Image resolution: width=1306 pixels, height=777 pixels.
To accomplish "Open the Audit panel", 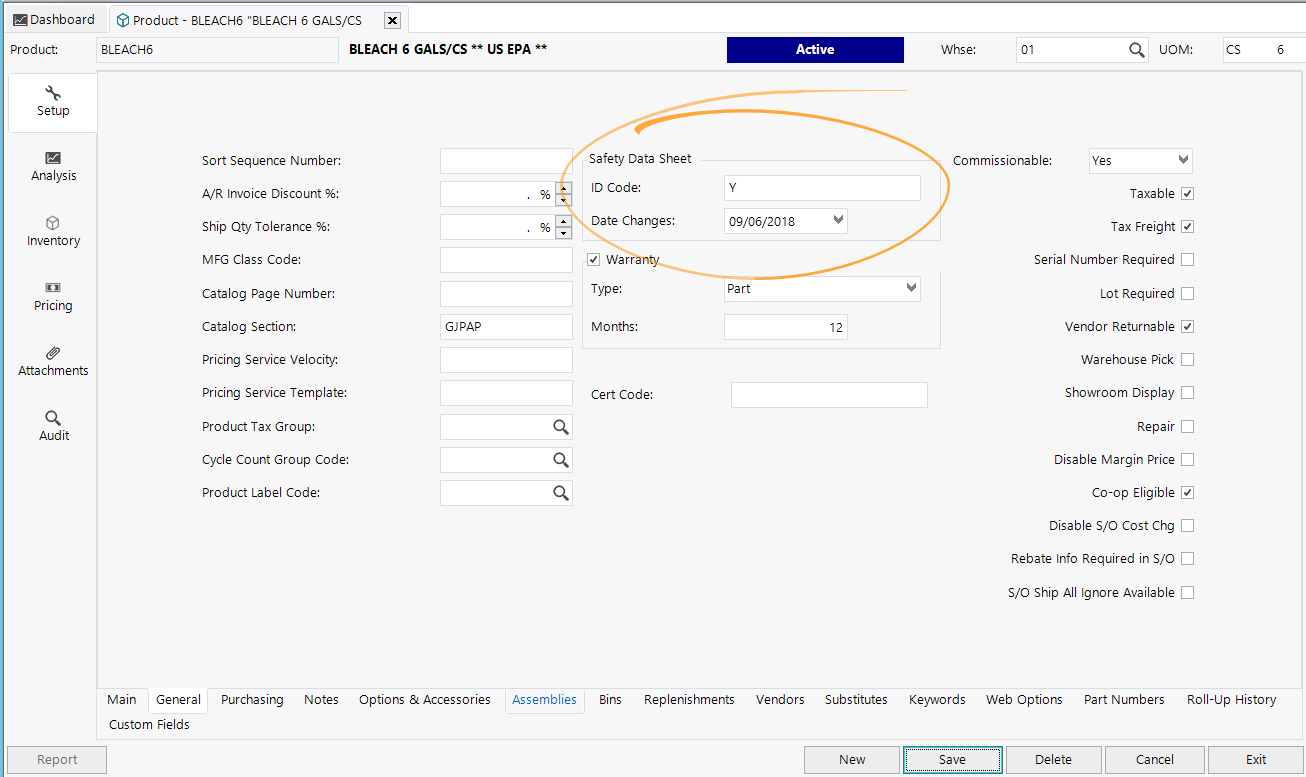I will coord(52,424).
